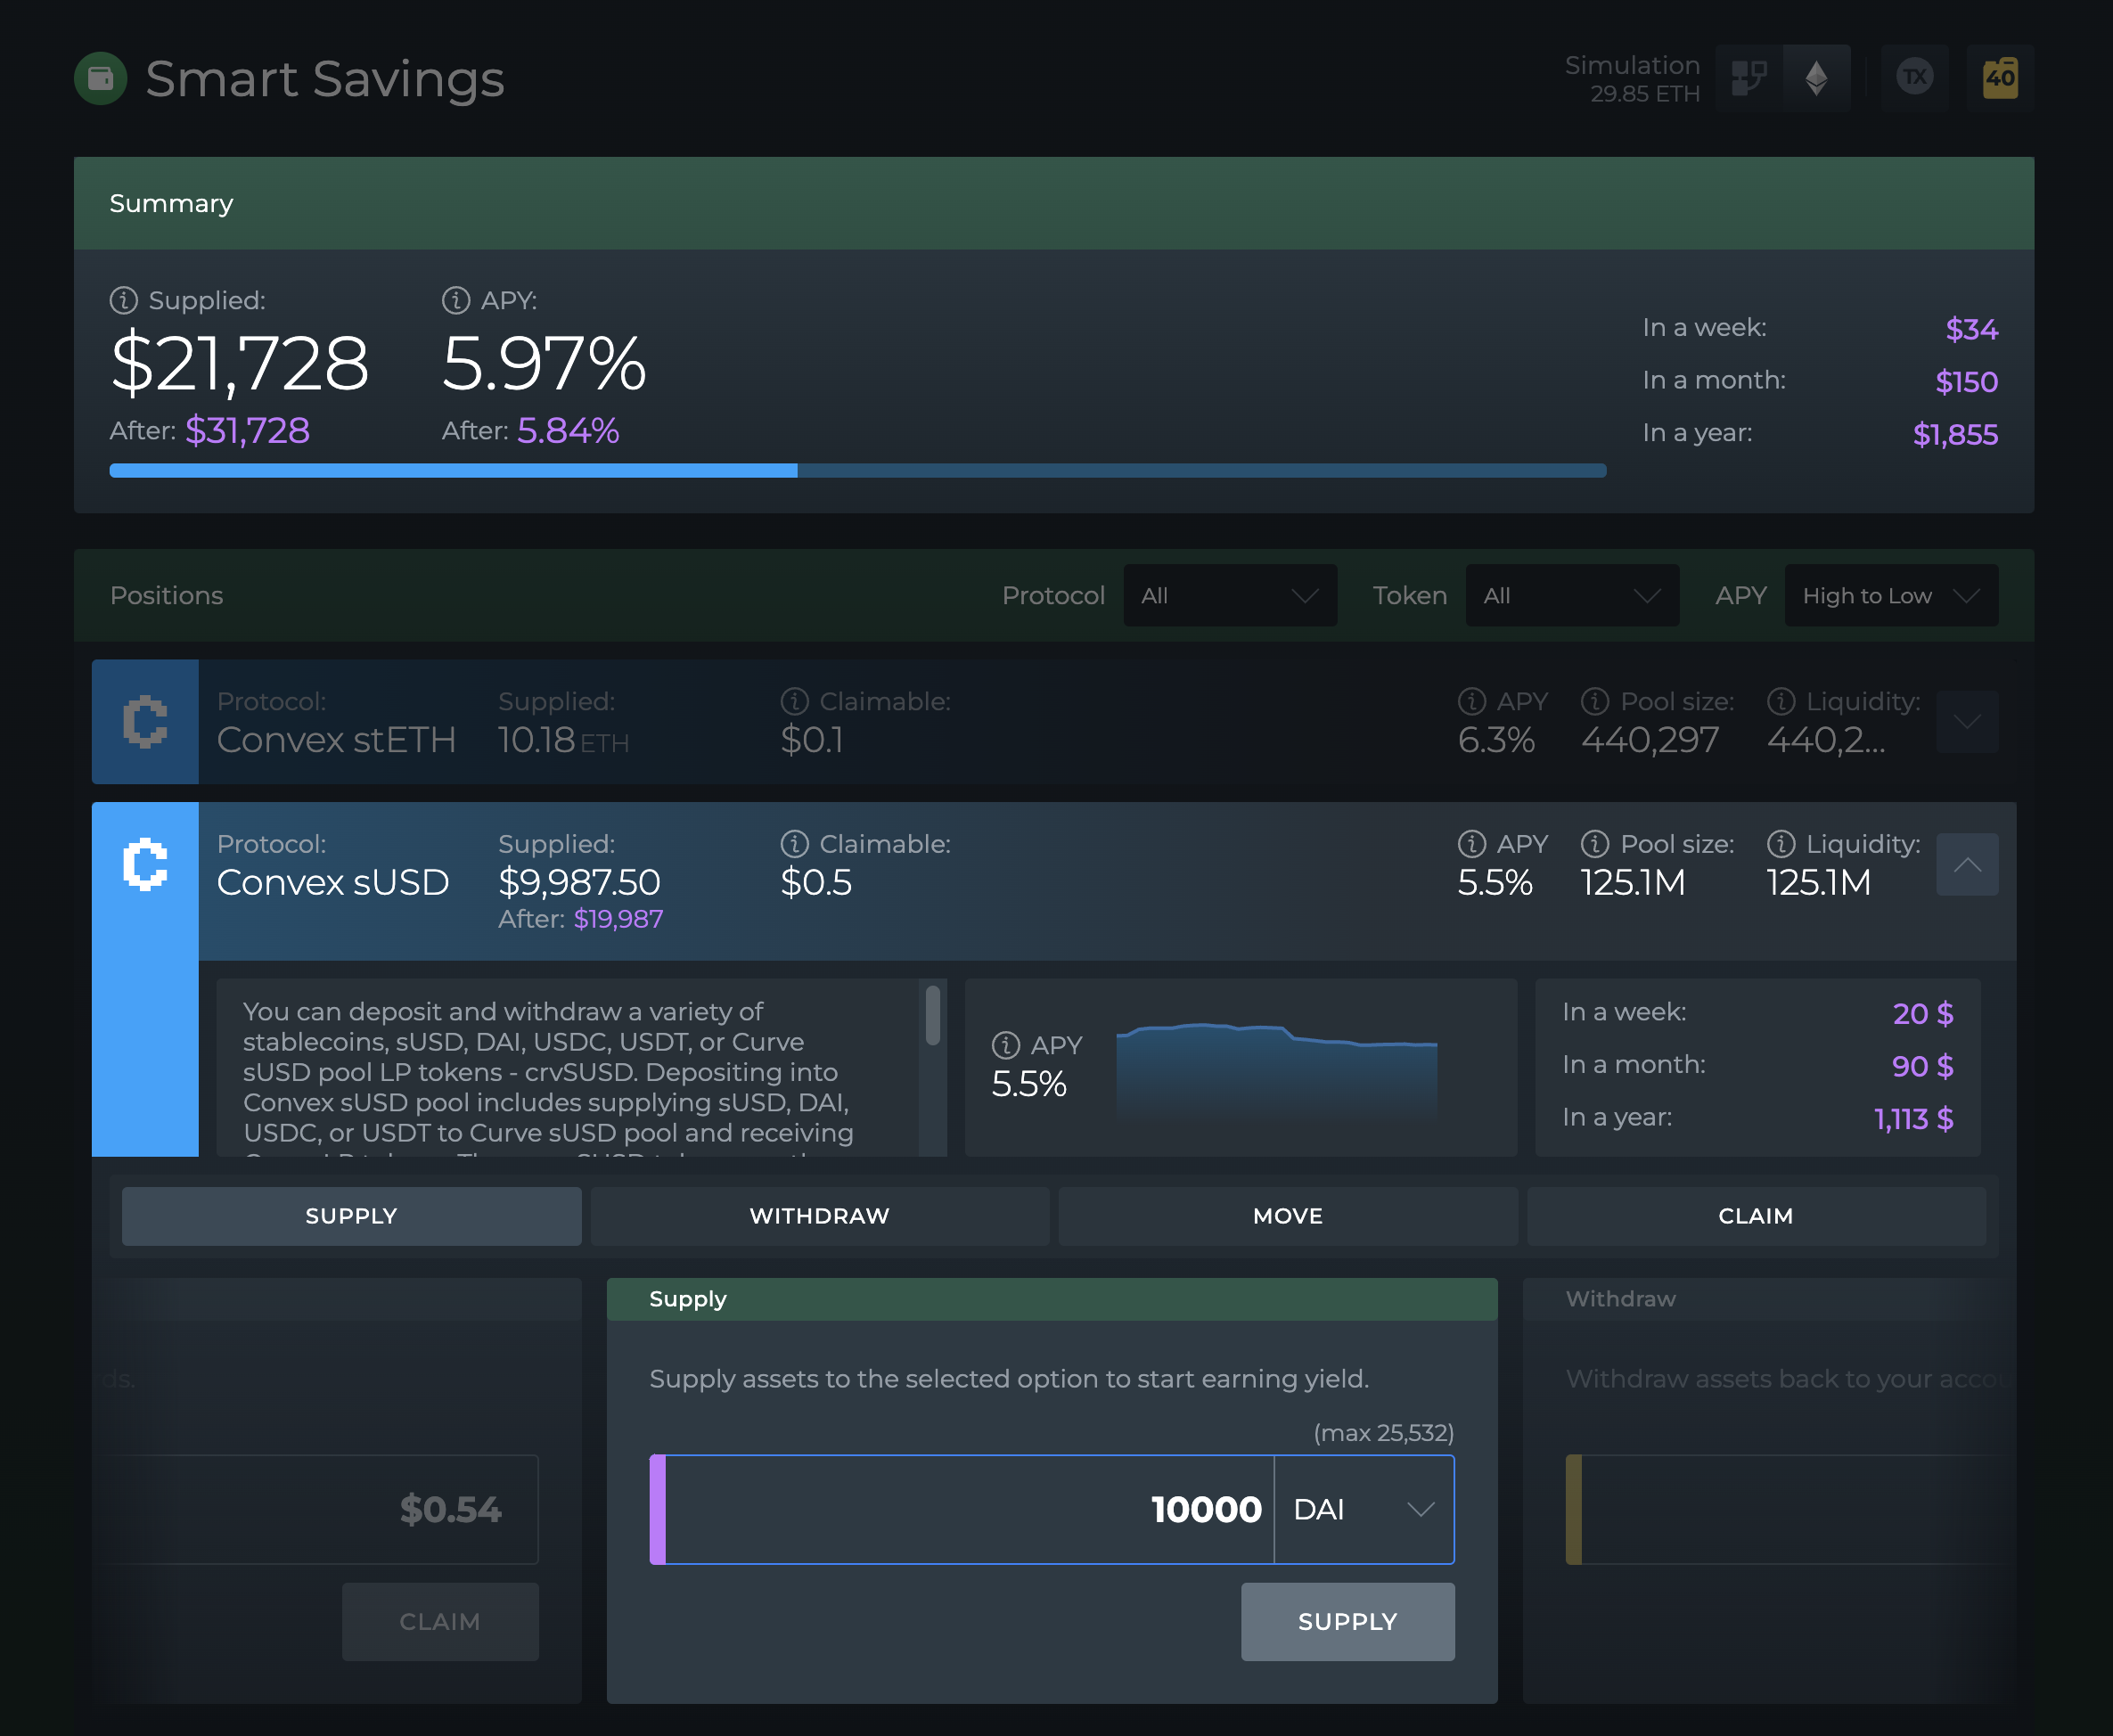Click the Ethereum network icon
2113x1736 pixels.
click(x=1817, y=77)
